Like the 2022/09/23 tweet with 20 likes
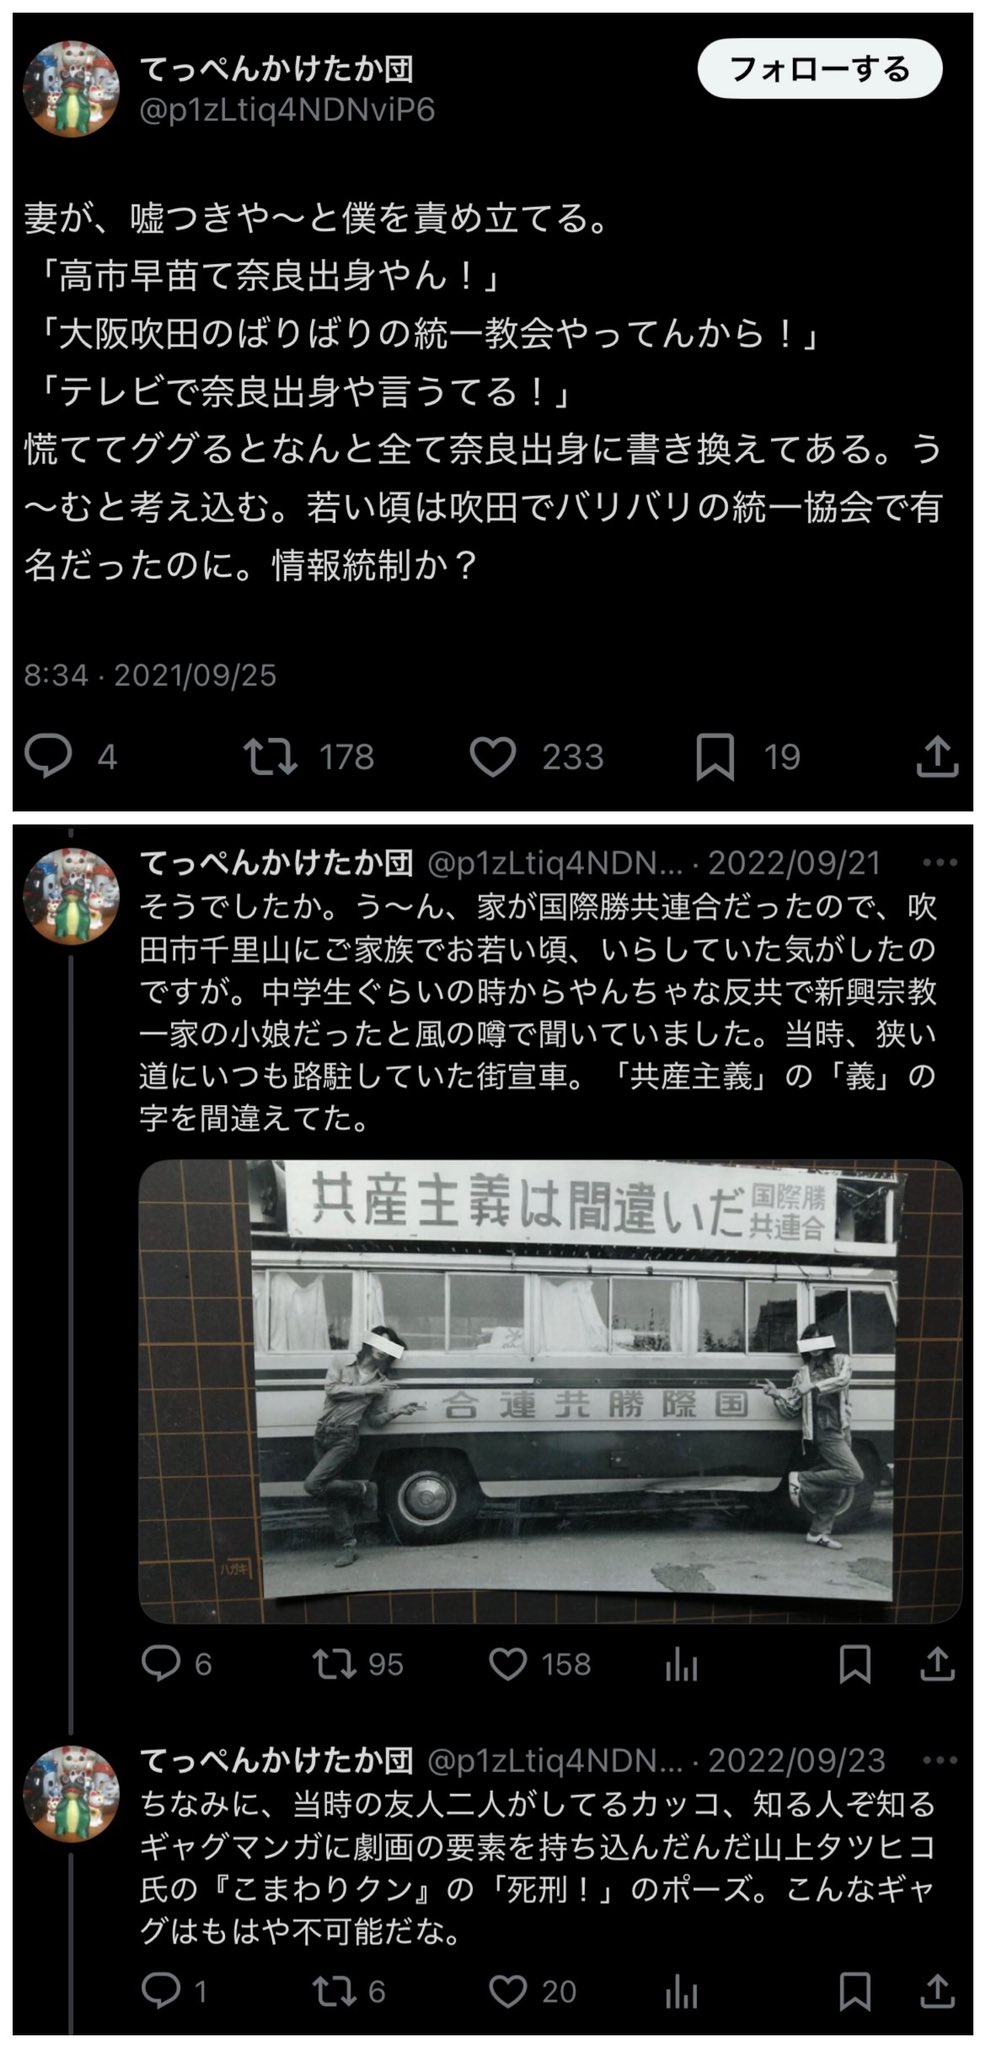986x2048 pixels. point(508,1991)
